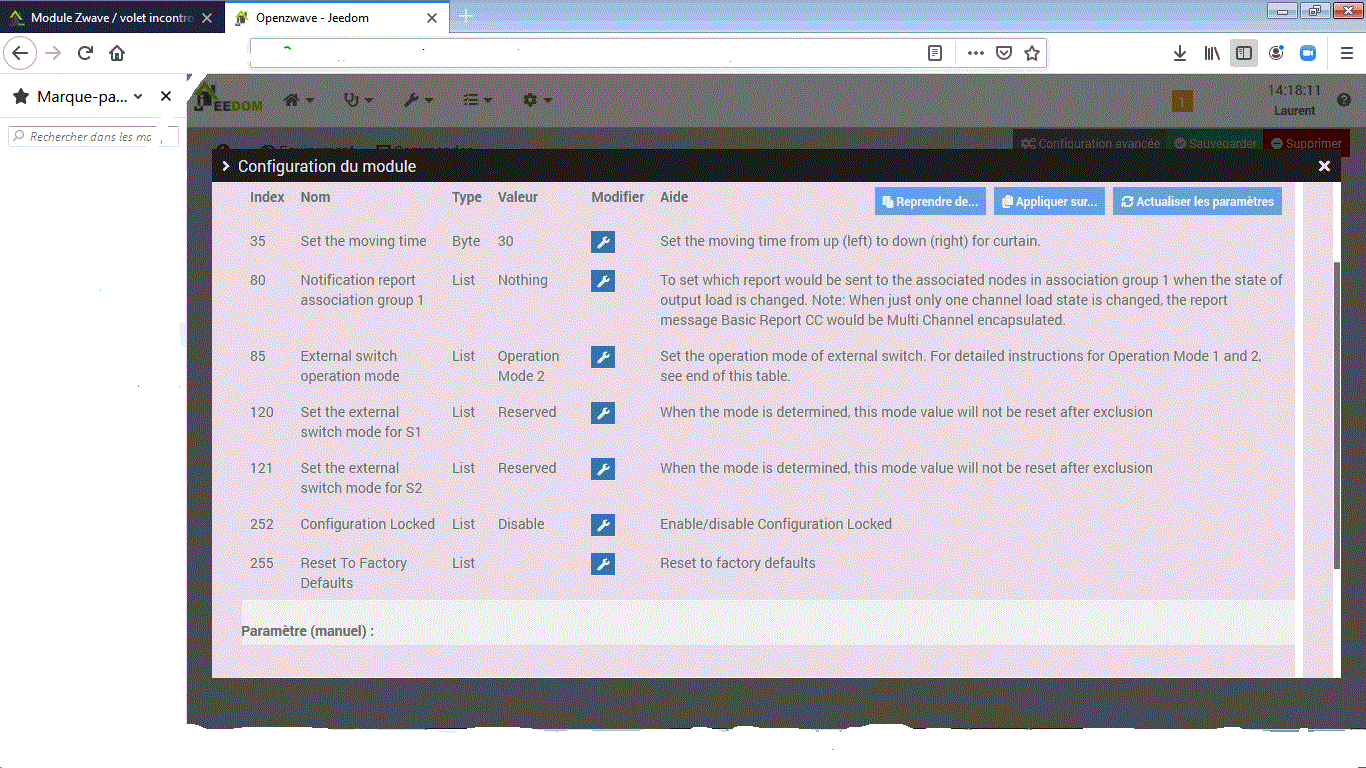Toggle reader view in address bar
This screenshot has width=1366, height=768.
(935, 53)
